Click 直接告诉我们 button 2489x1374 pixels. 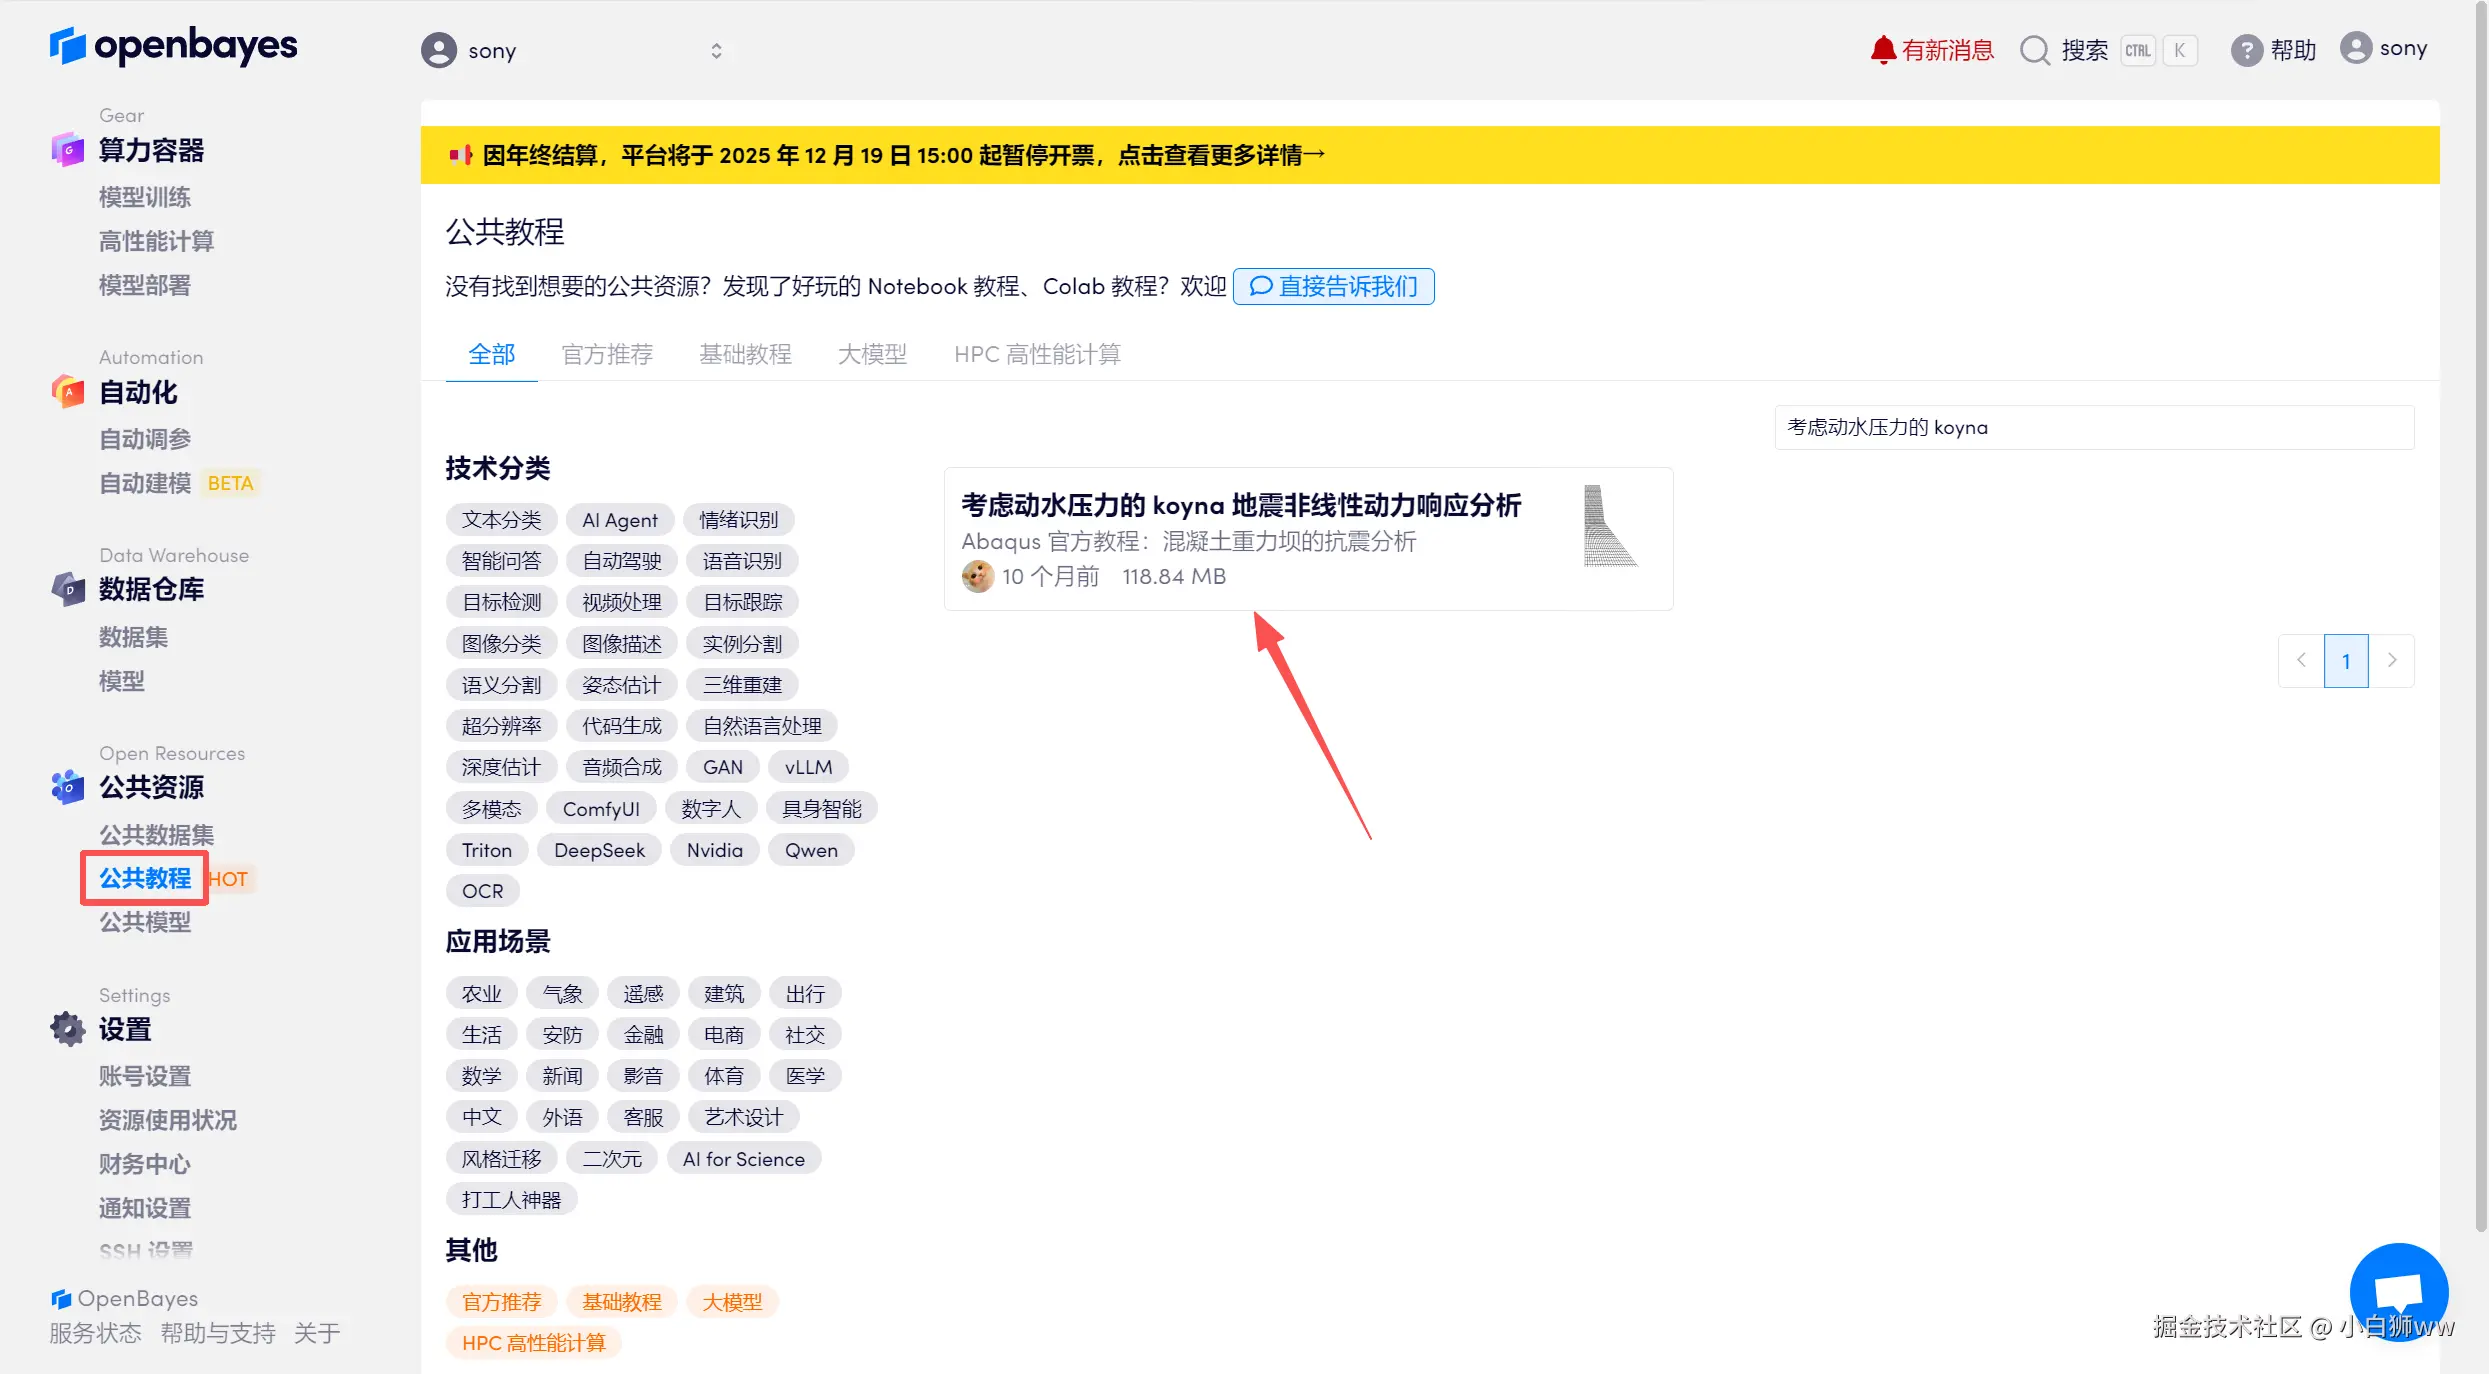[x=1333, y=286]
